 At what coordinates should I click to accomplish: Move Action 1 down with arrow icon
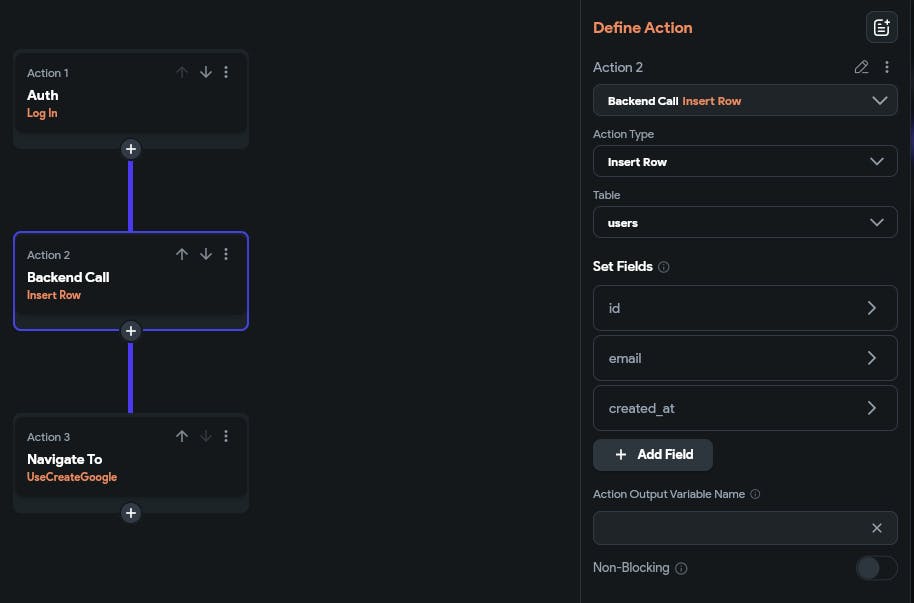click(206, 72)
